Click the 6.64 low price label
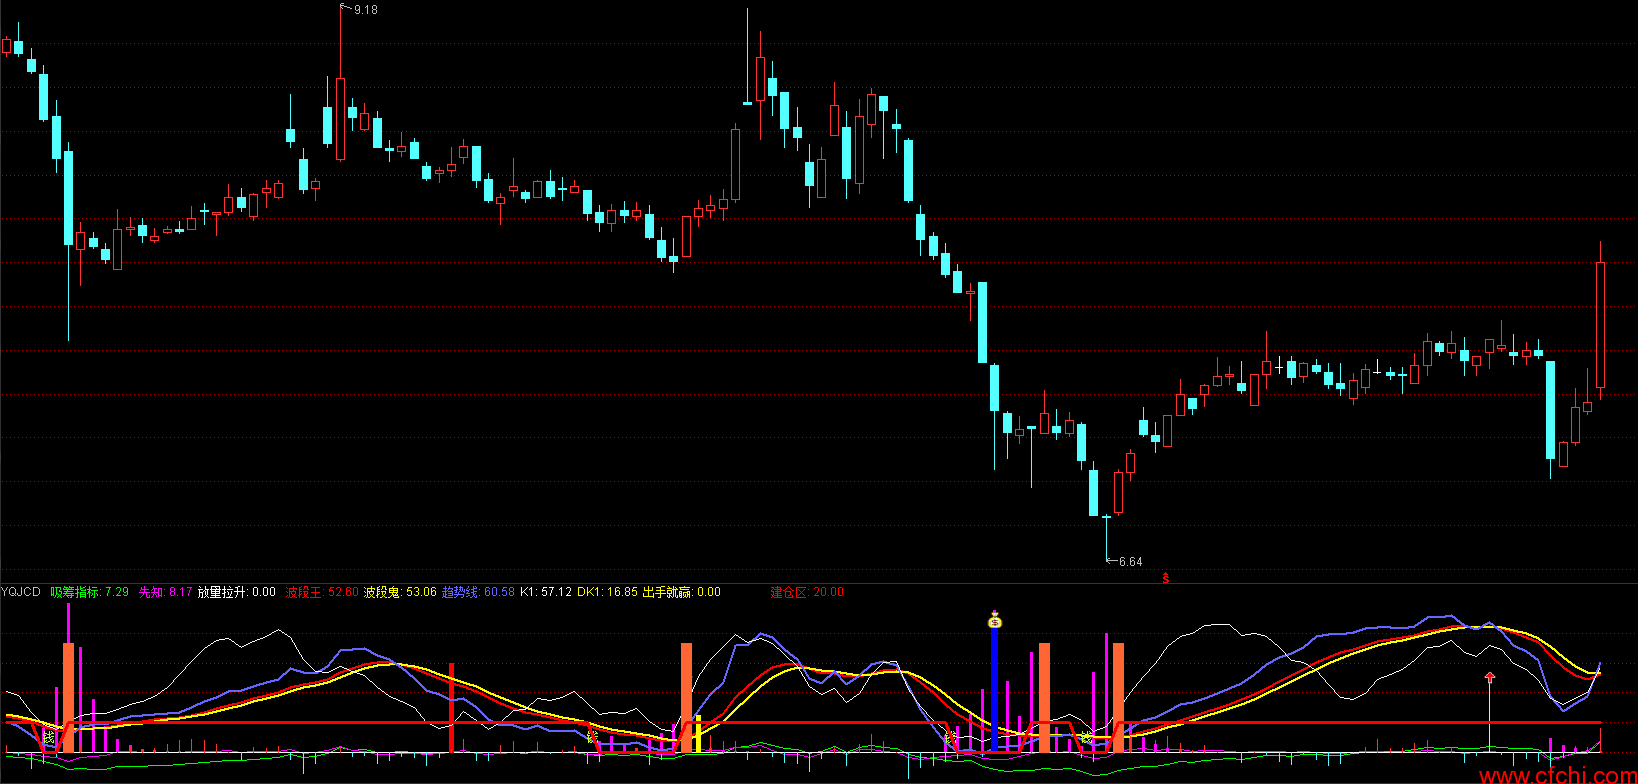1638x784 pixels. coord(1130,562)
